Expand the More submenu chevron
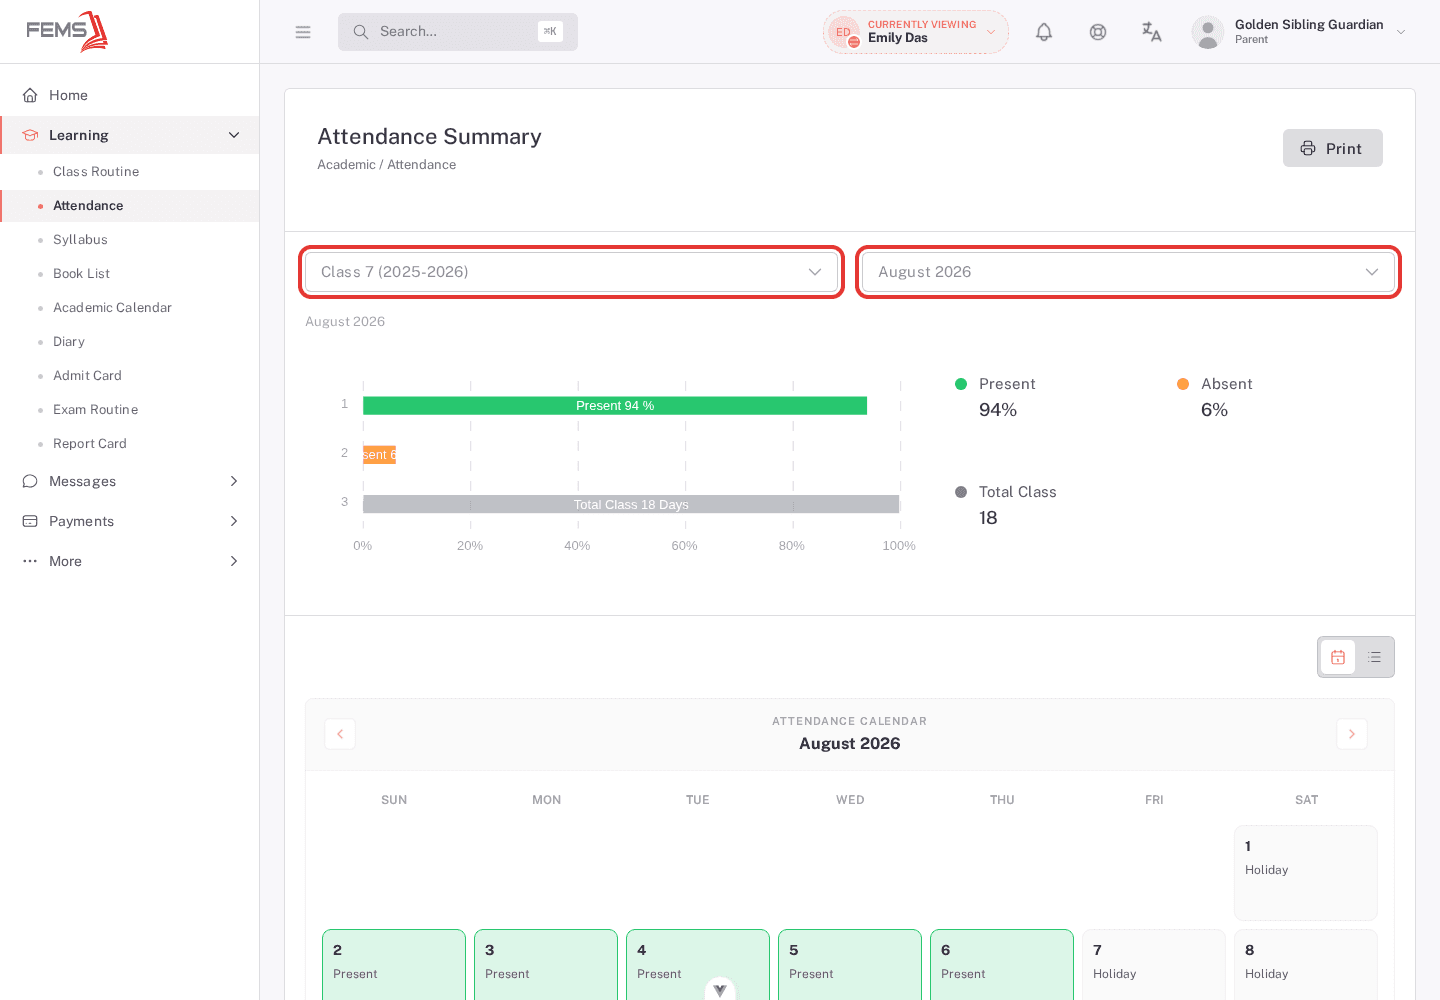The image size is (1440, 1000). [234, 561]
